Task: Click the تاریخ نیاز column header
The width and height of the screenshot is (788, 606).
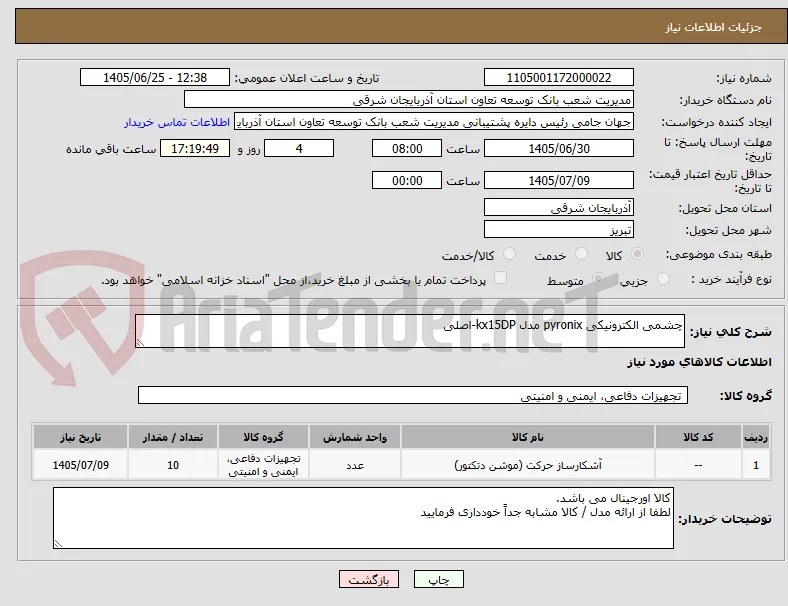Action: (x=80, y=437)
